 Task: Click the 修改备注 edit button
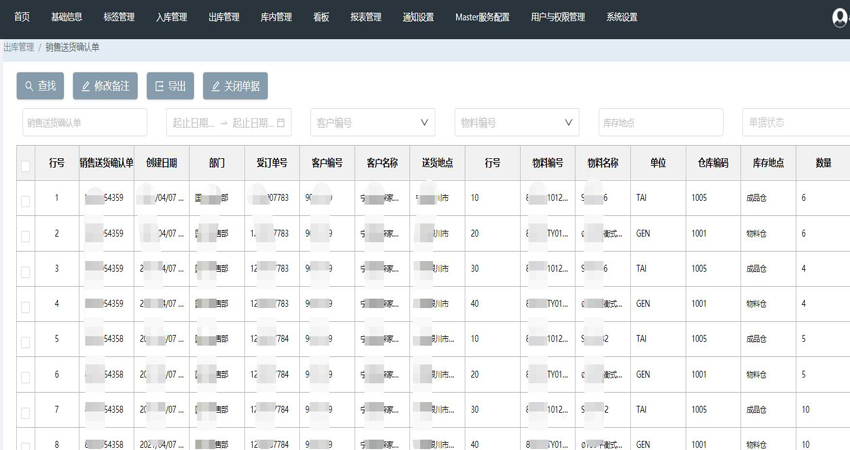(x=105, y=86)
